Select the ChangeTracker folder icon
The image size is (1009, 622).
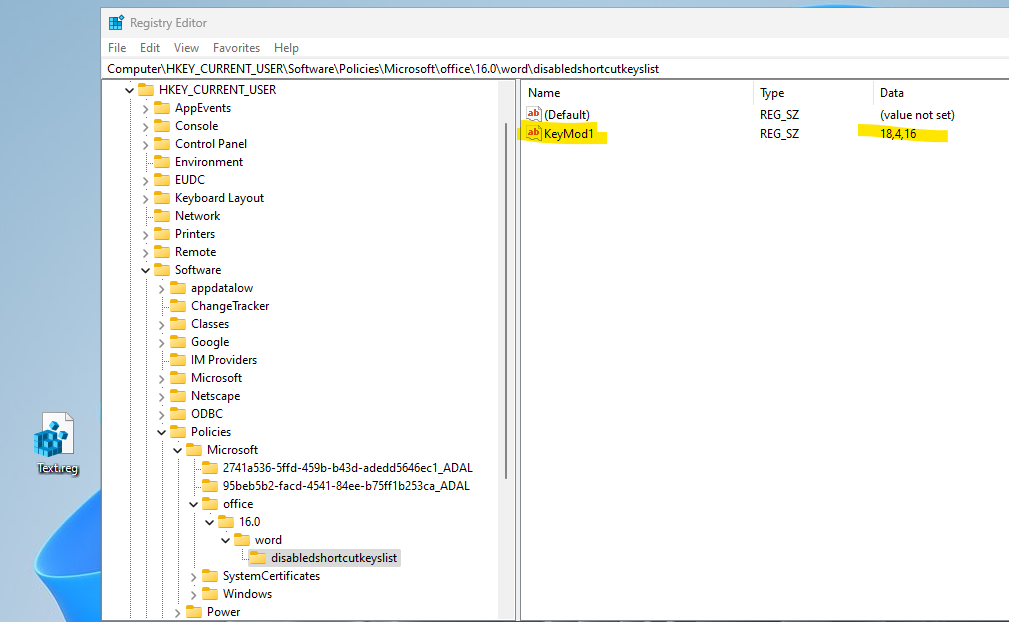coord(178,306)
